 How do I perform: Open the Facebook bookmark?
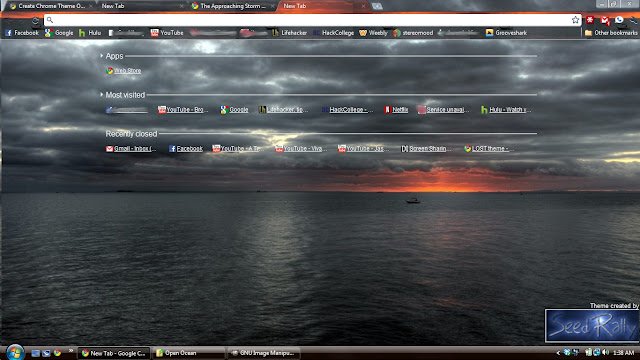(22, 33)
